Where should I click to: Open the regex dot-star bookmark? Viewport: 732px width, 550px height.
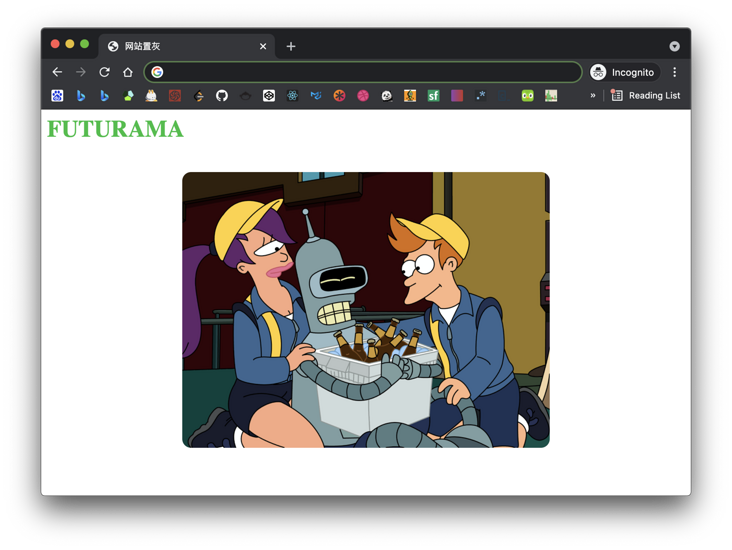(x=480, y=96)
